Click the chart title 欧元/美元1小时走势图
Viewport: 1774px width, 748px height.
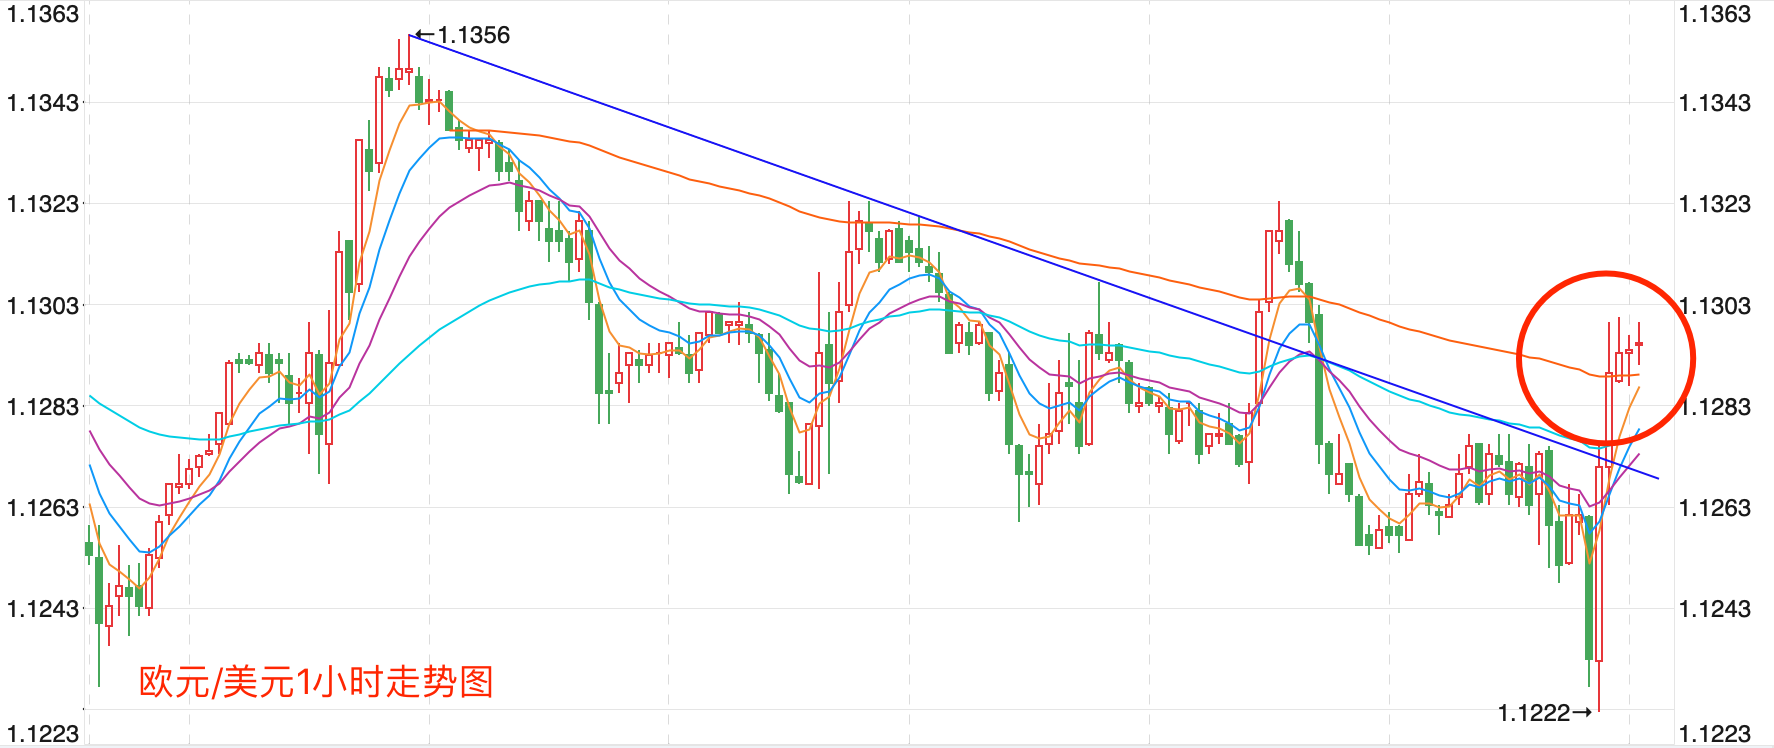(x=316, y=682)
